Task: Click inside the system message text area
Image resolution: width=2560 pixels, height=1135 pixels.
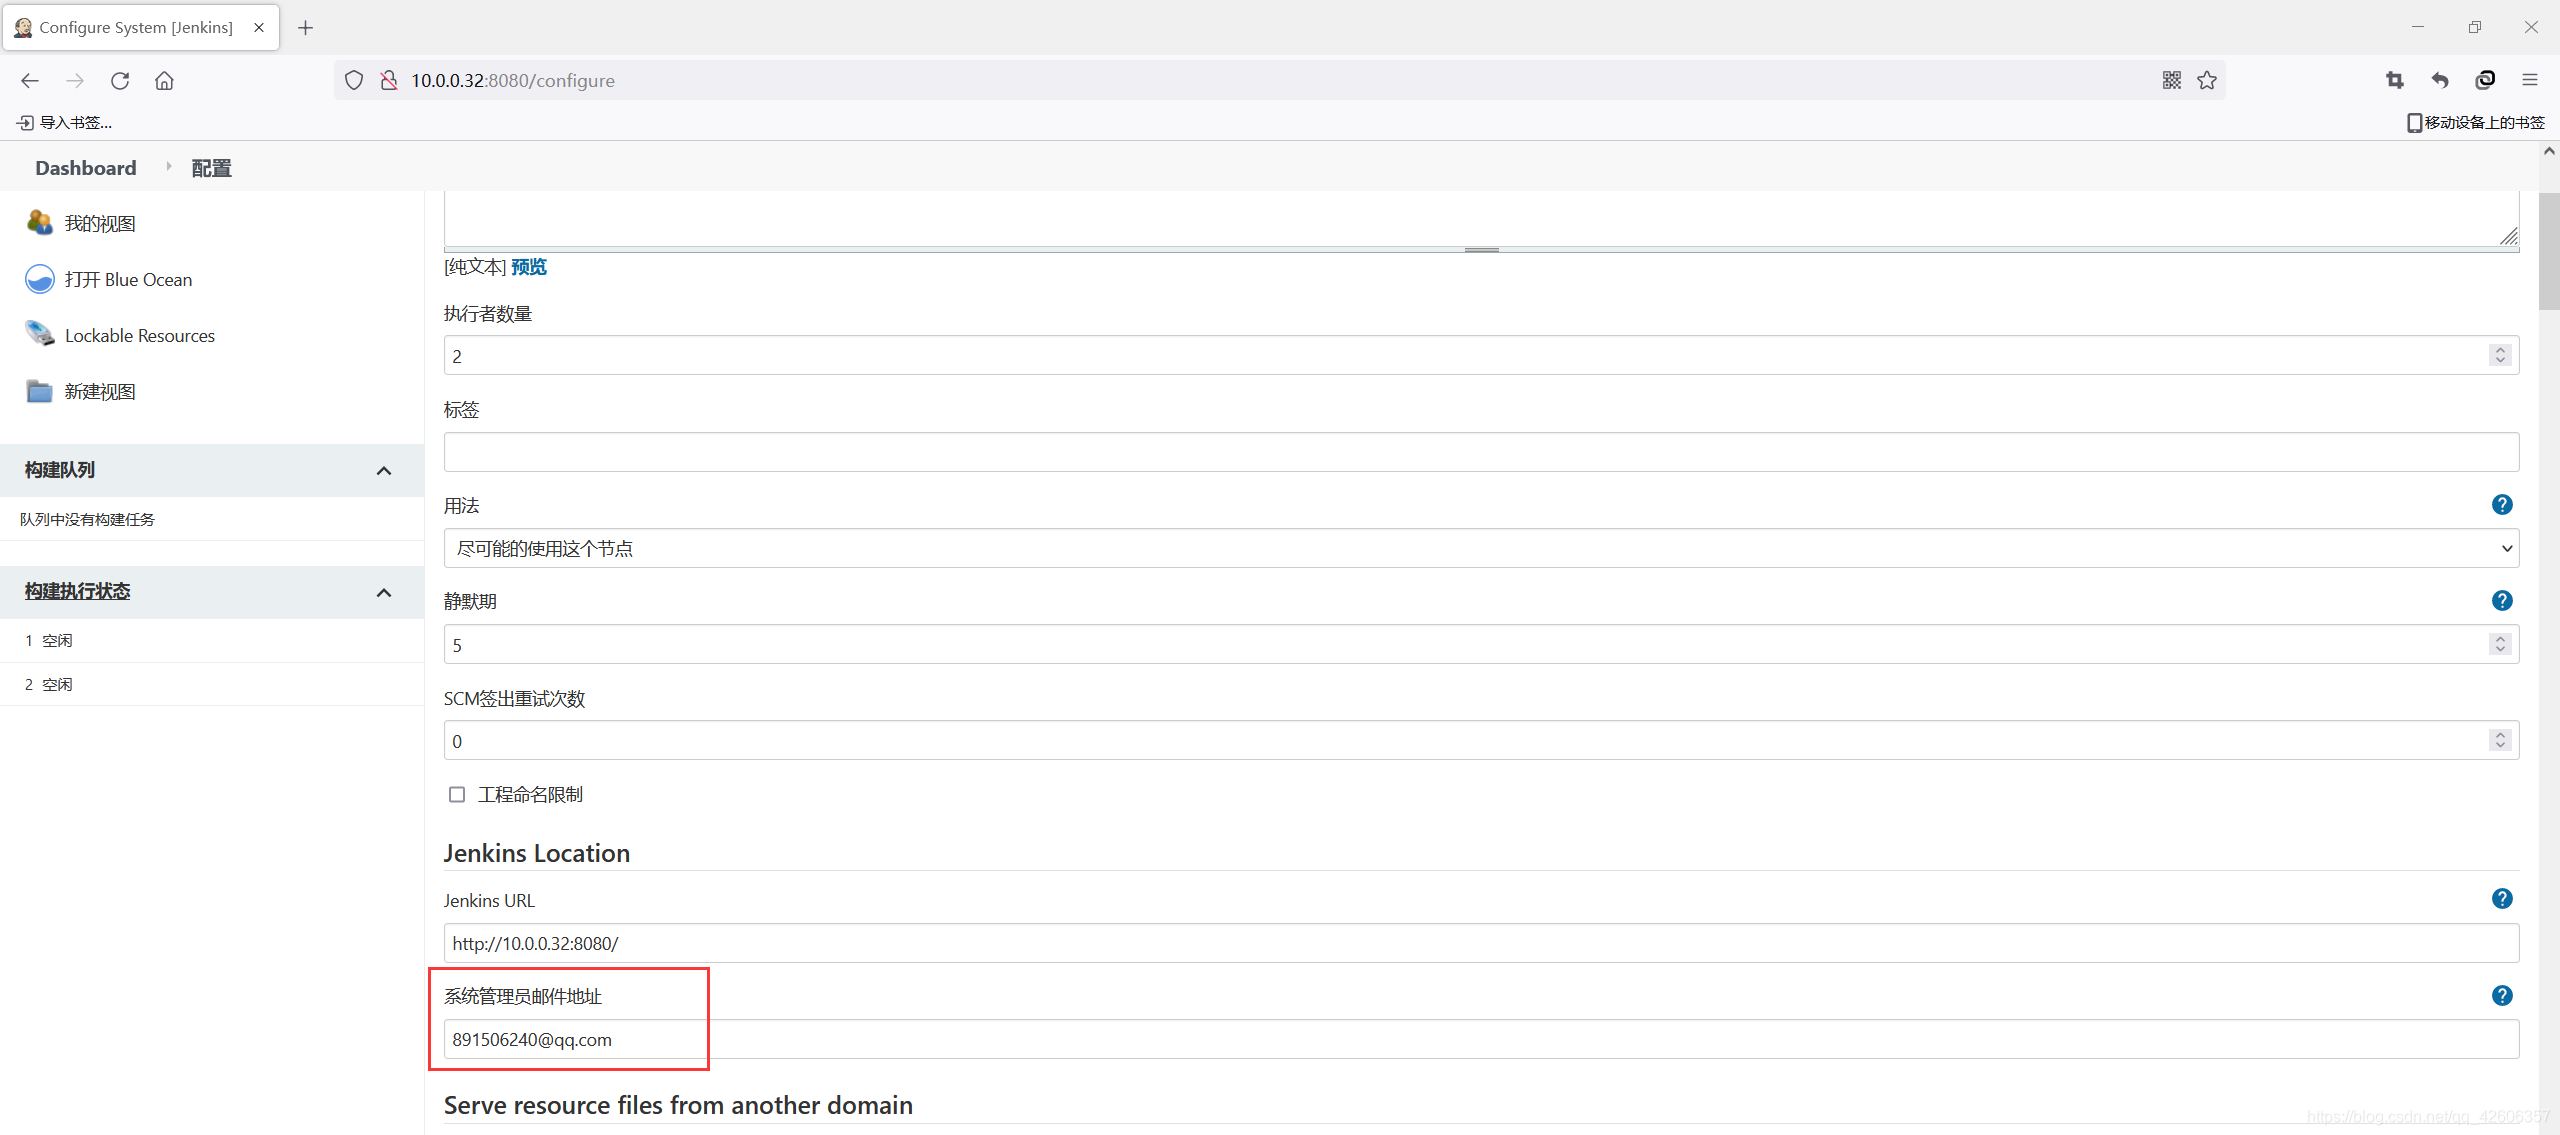Action: point(1481,217)
